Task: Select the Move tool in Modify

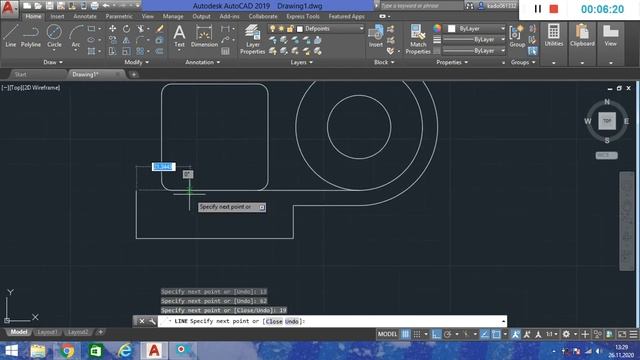Action: (x=112, y=29)
